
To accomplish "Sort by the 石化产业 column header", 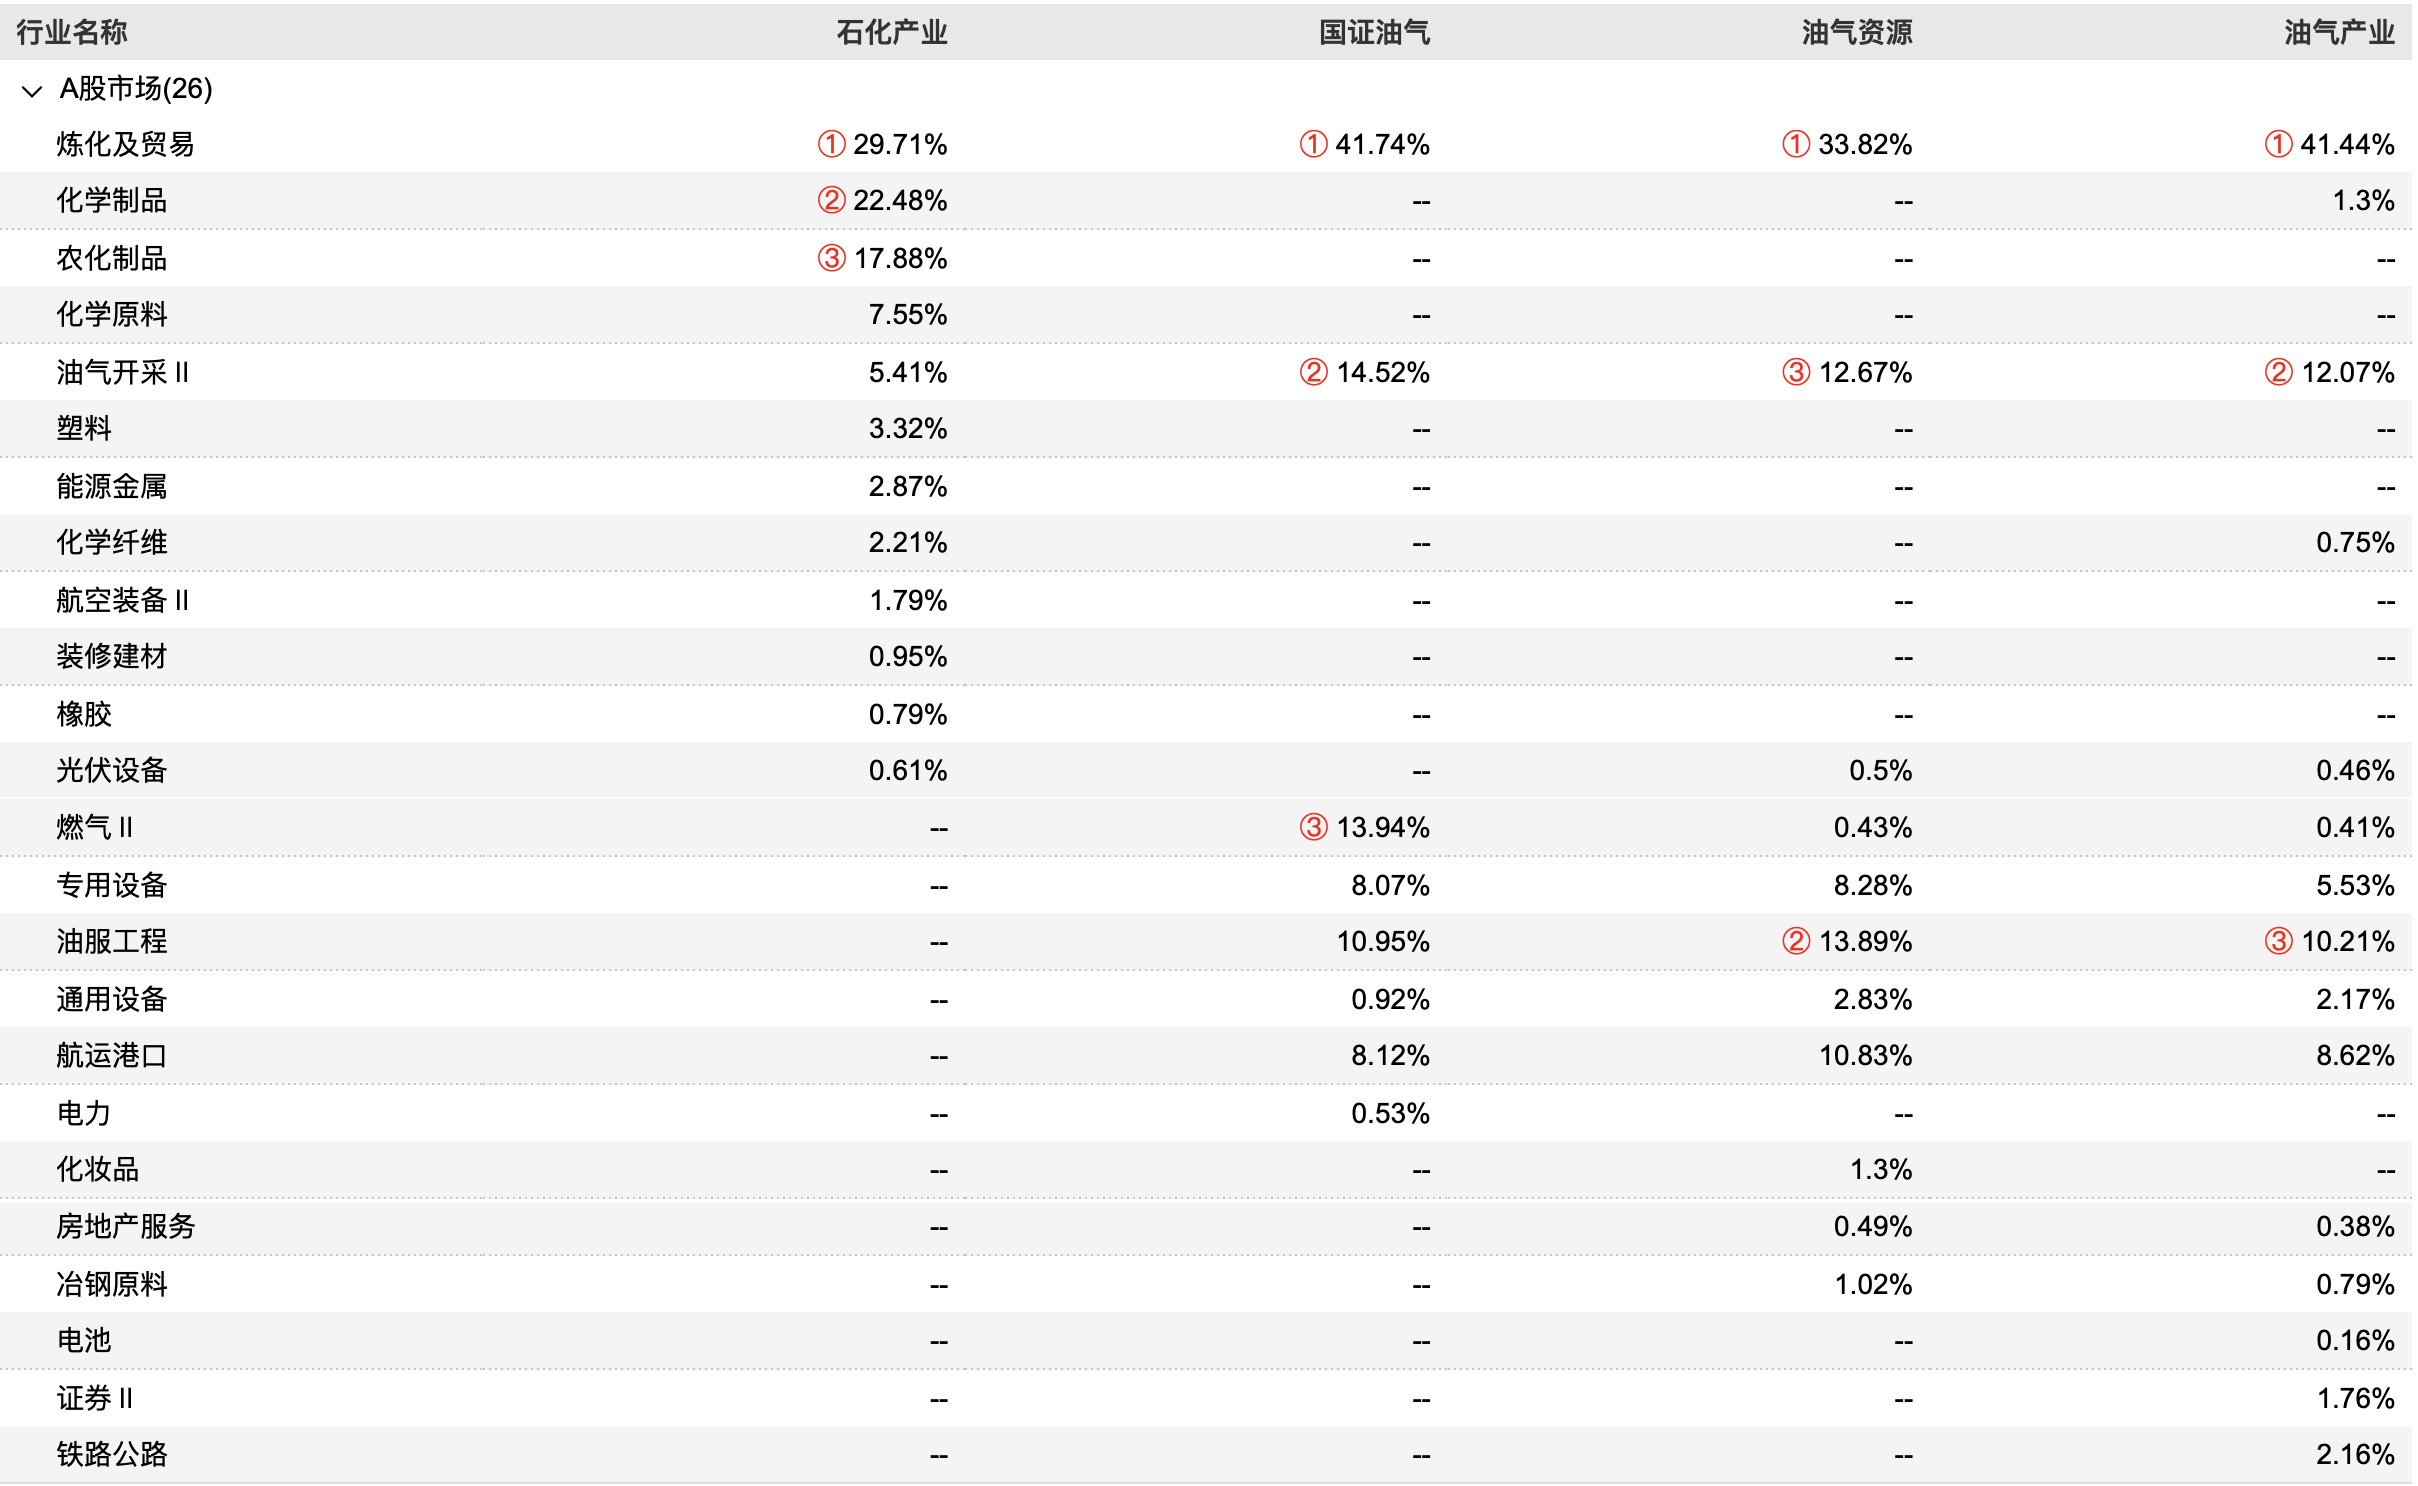I will pyautogui.click(x=892, y=32).
